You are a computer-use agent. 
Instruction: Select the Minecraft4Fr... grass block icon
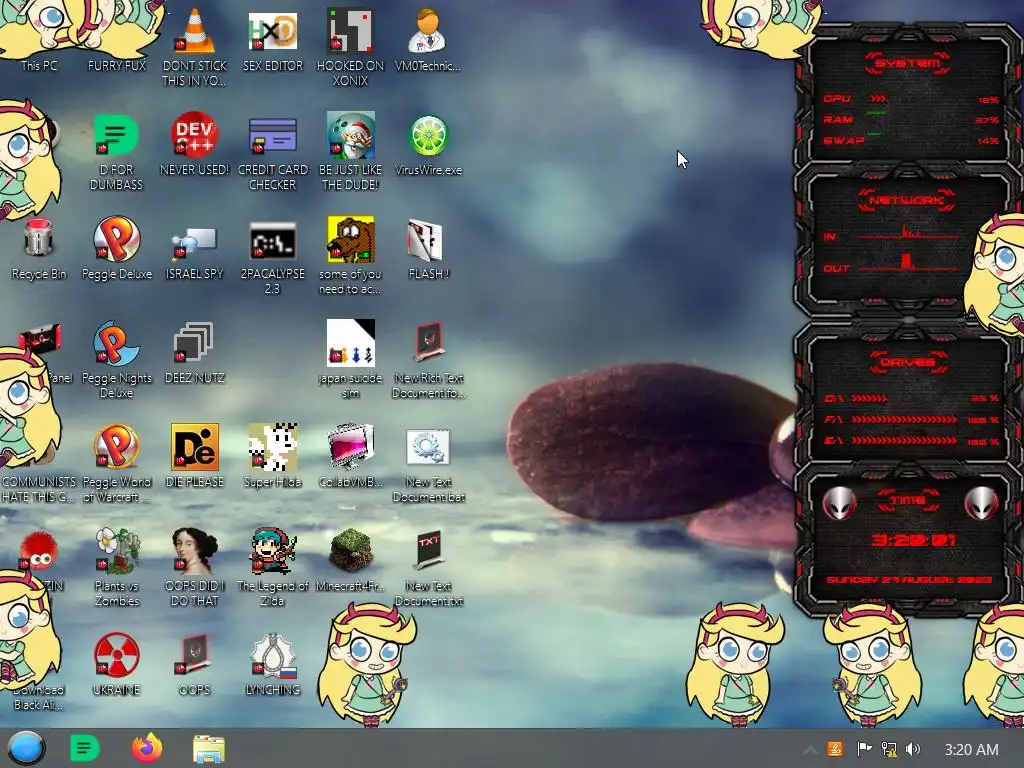coord(350,560)
